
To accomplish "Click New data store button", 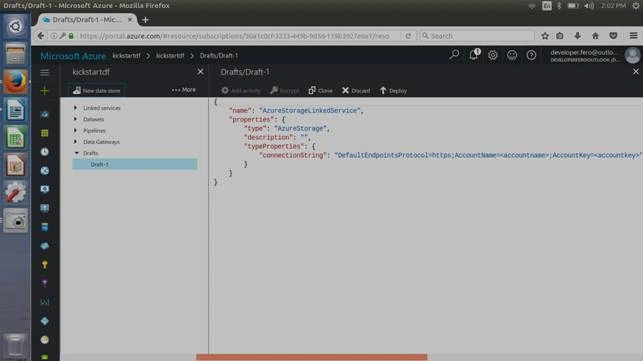I will tap(97, 90).
